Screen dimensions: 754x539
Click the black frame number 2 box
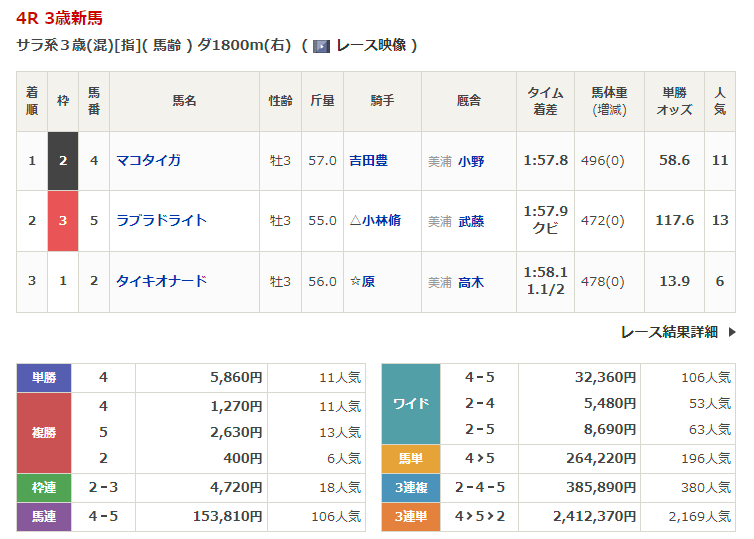[x=63, y=160]
